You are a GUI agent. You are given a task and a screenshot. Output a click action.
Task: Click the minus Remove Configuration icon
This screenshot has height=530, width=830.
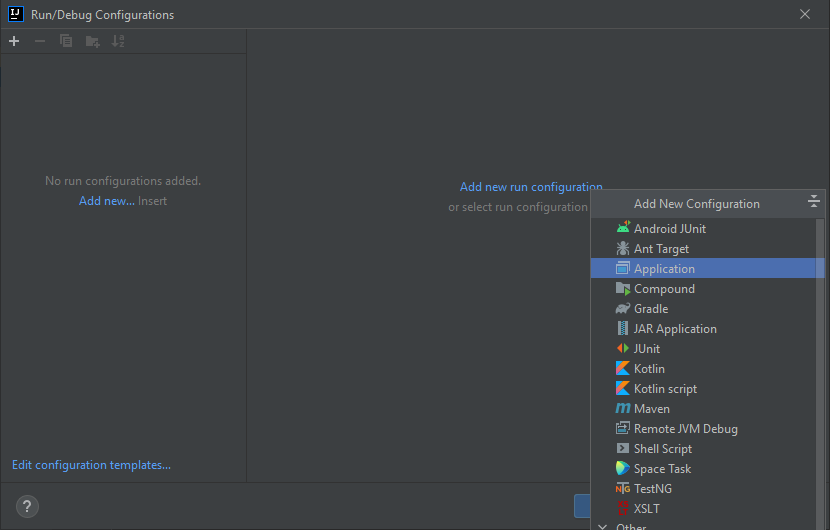[x=40, y=41]
